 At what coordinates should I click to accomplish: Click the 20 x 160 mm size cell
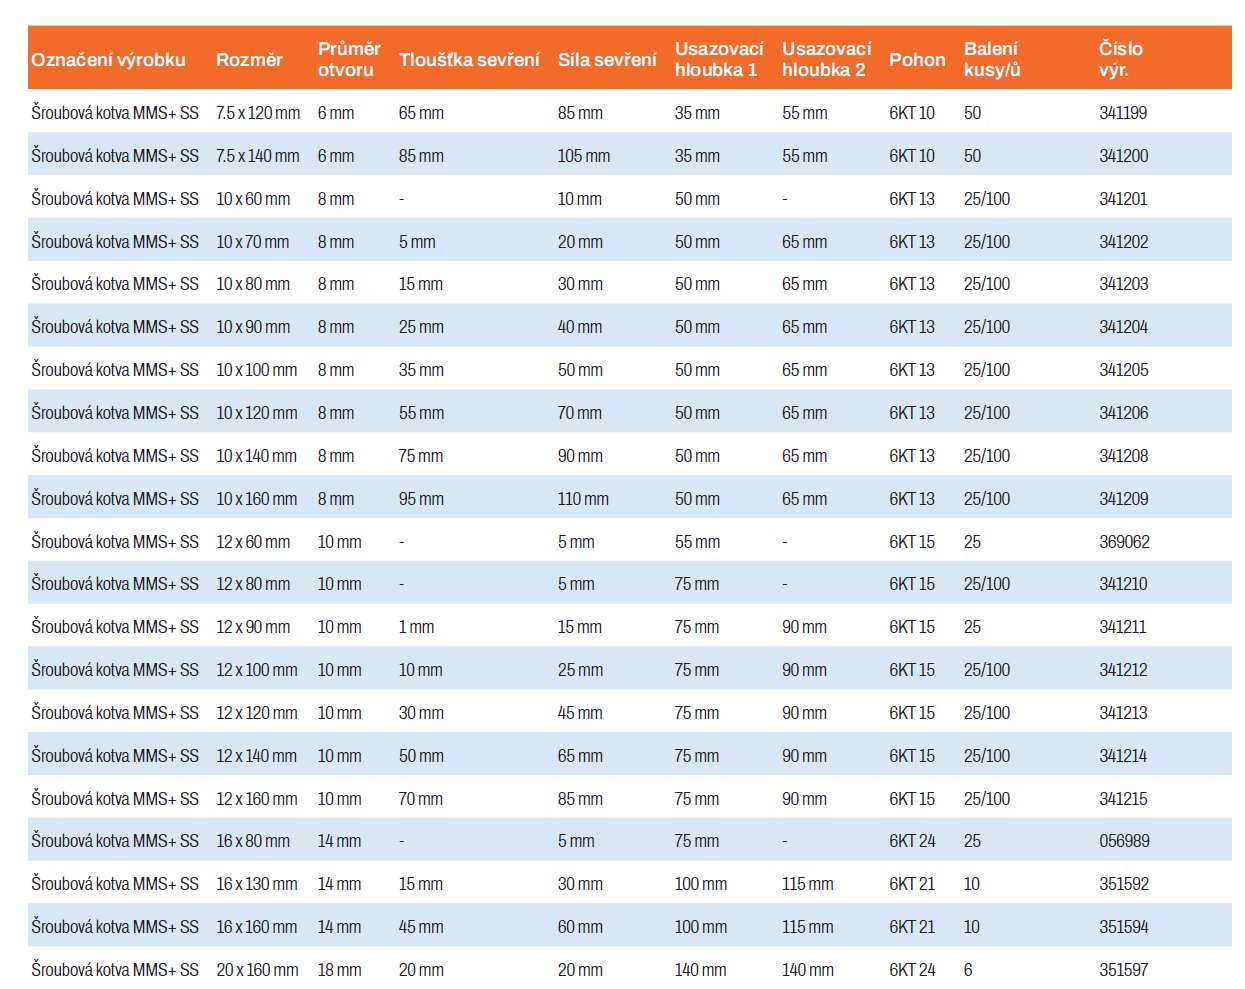point(257,970)
